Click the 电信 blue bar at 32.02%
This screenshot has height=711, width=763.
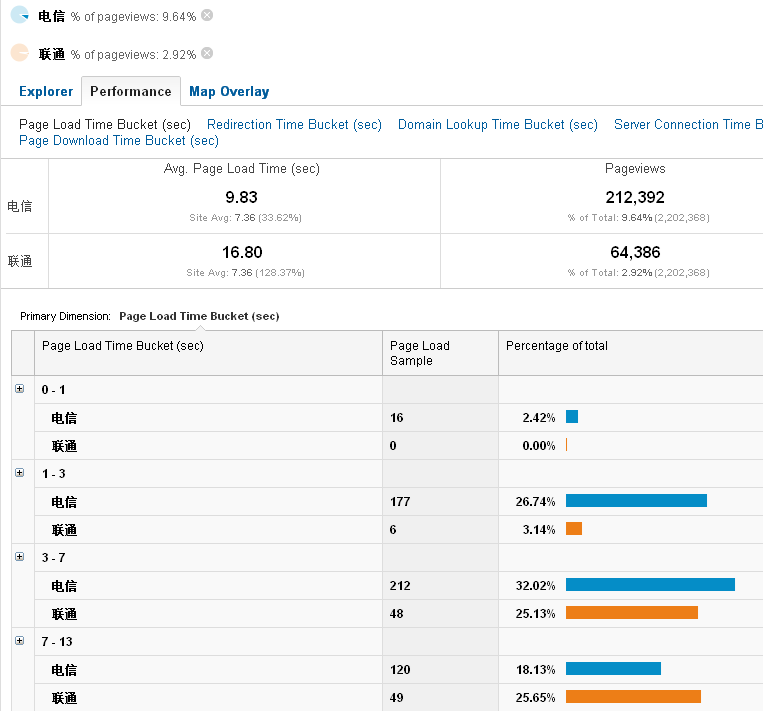tap(650, 584)
